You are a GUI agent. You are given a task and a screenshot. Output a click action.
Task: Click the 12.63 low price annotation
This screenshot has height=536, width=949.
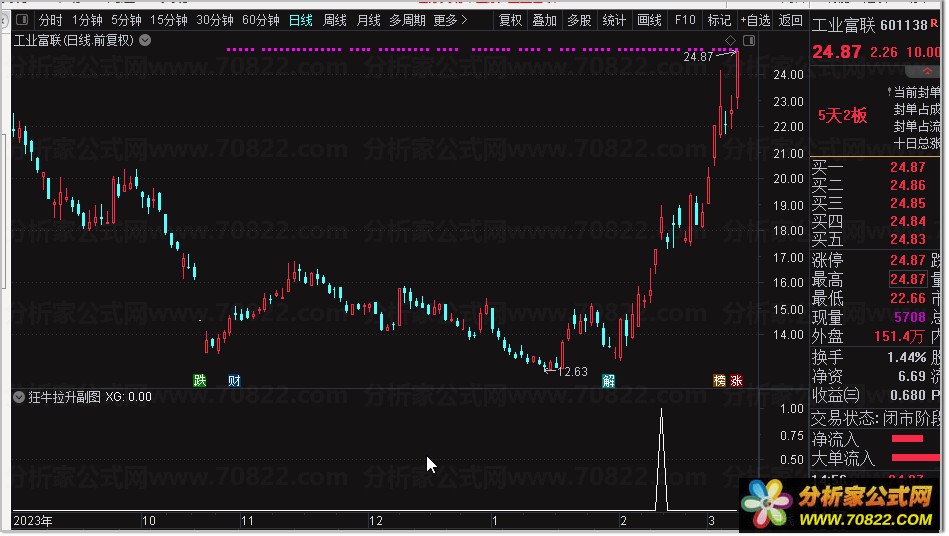[x=573, y=371]
